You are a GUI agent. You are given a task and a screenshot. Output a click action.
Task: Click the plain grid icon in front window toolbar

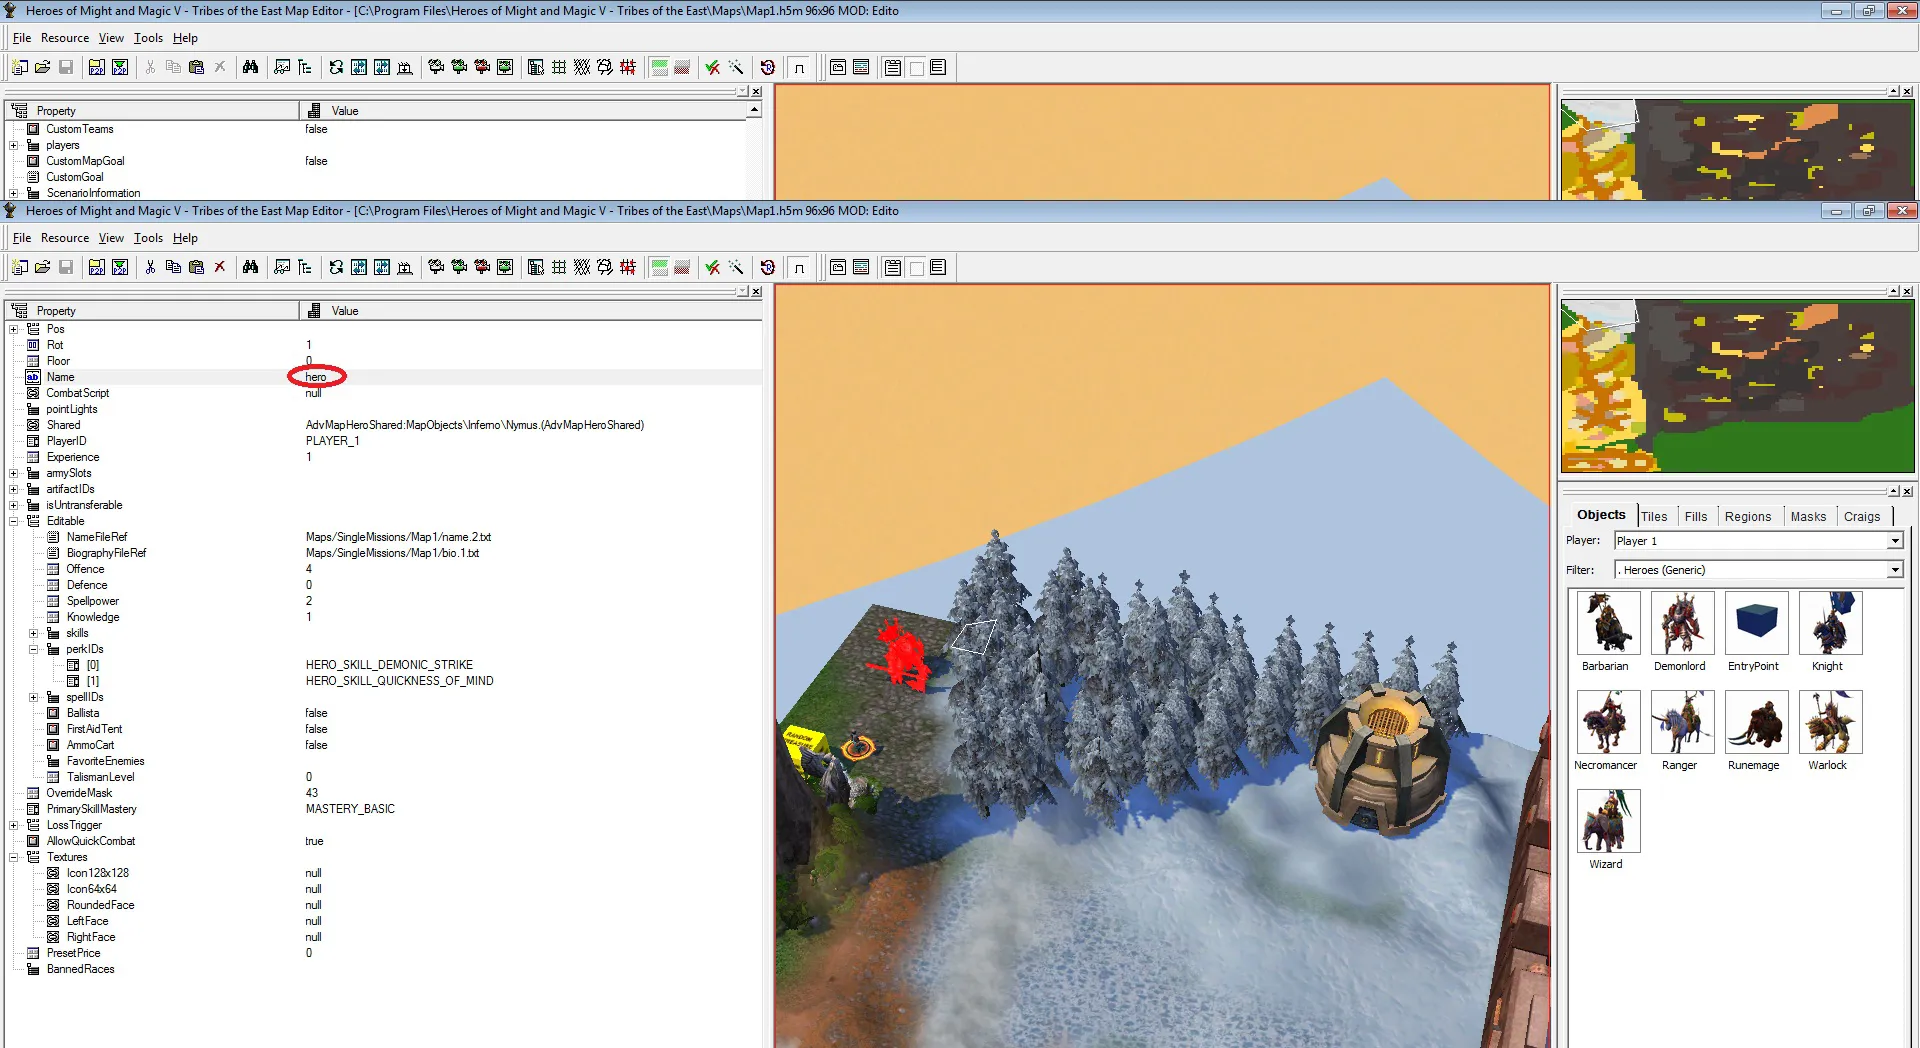coord(559,267)
